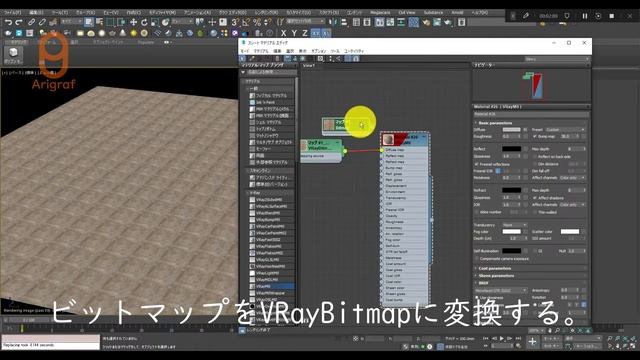Open the Civil View menu

(407, 13)
